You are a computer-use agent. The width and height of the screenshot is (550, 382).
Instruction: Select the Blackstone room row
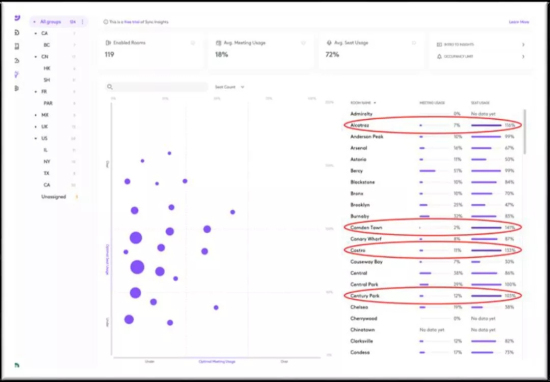[x=433, y=182]
